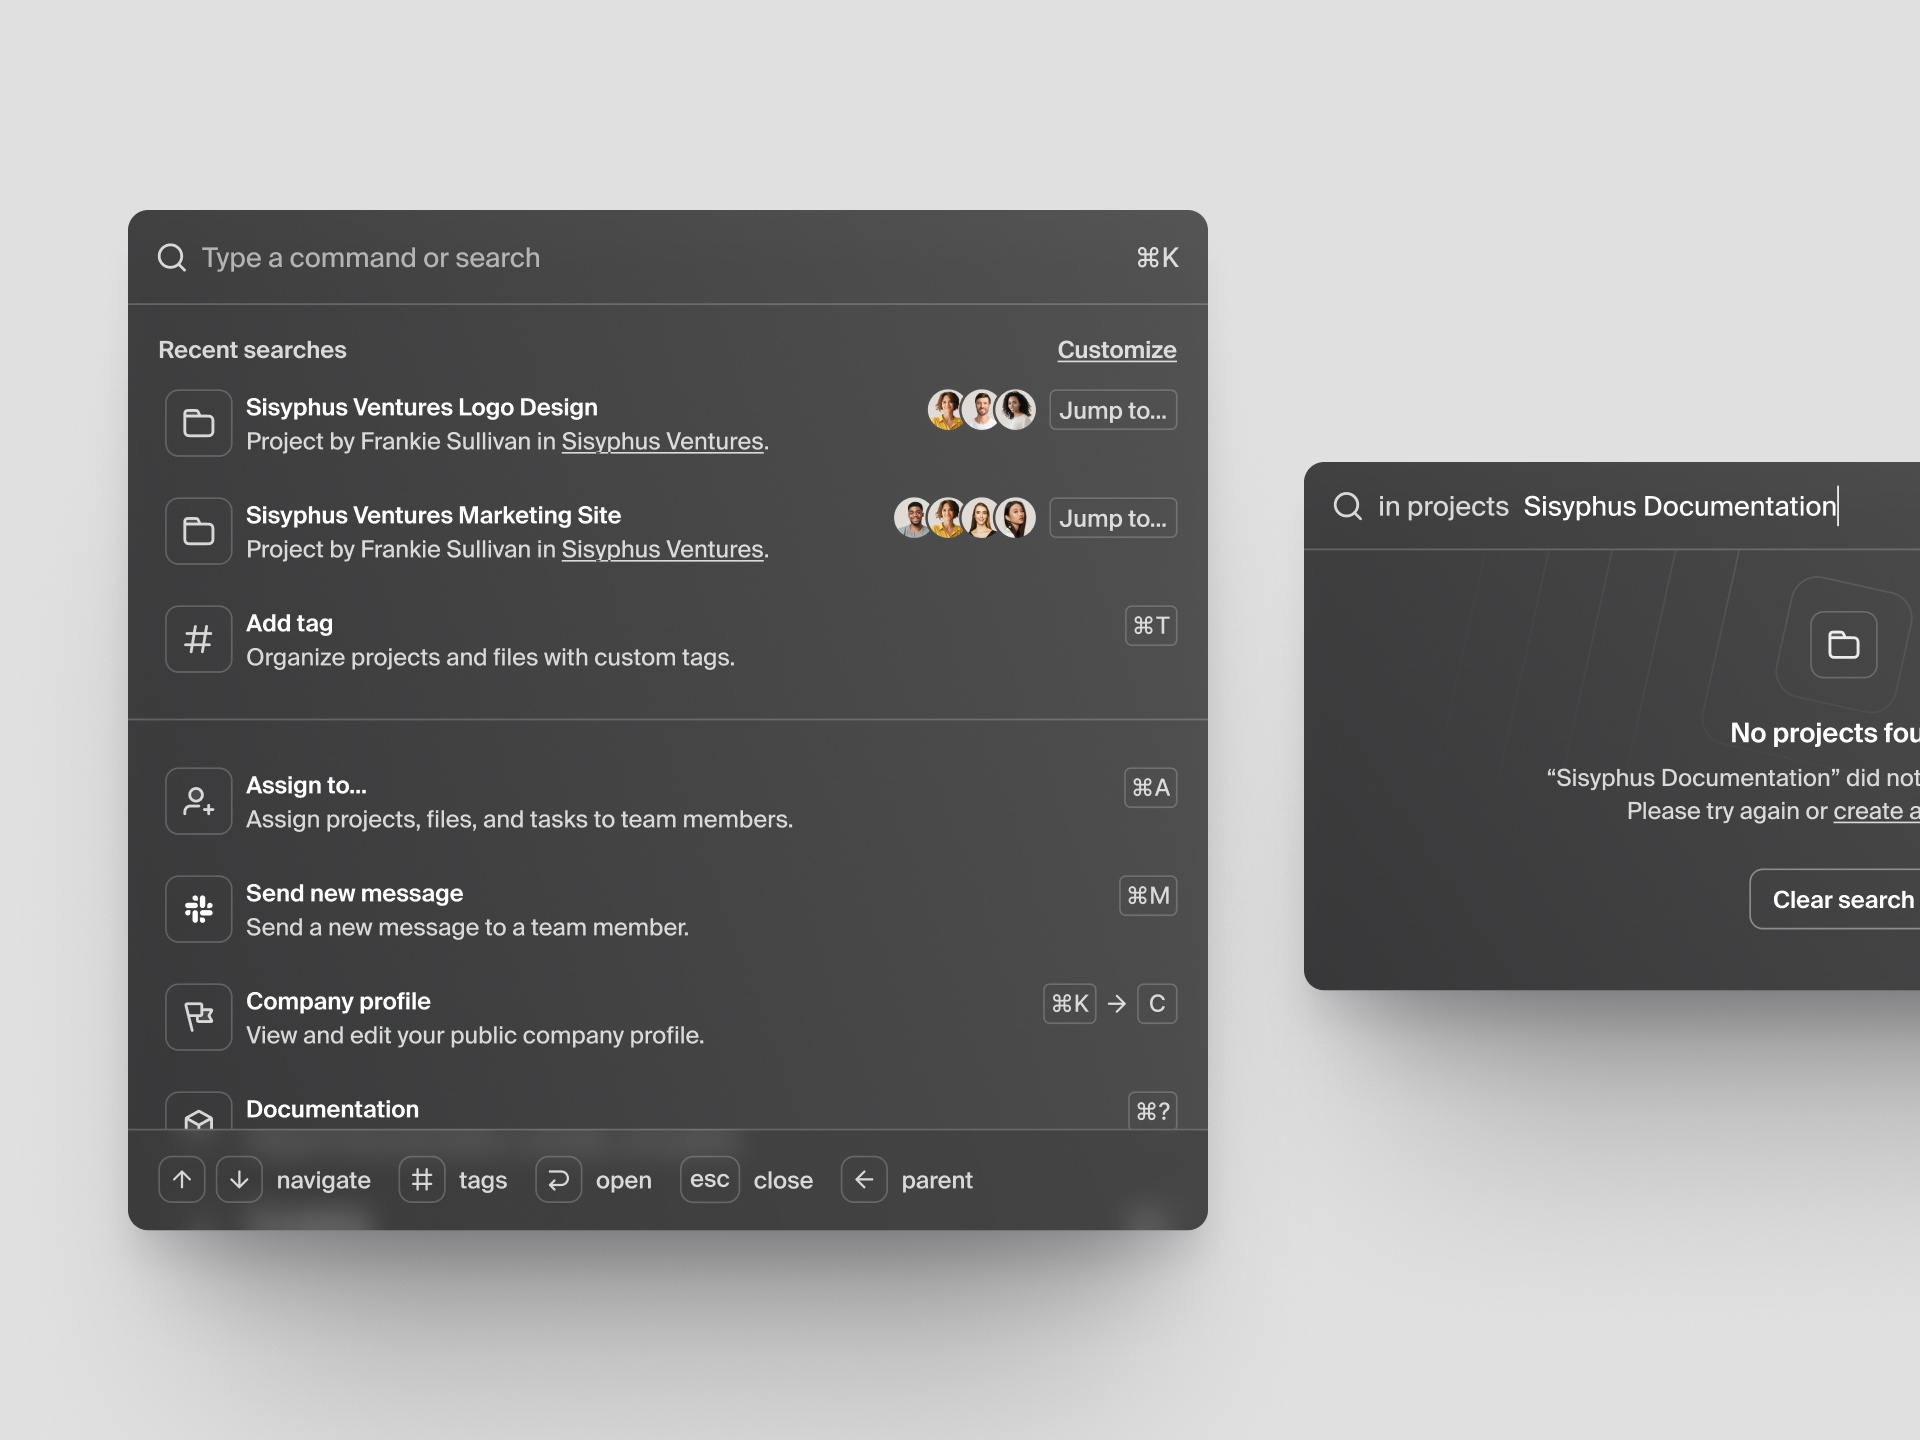
Task: Click the magnifier search icon
Action: pyautogui.click(x=172, y=258)
